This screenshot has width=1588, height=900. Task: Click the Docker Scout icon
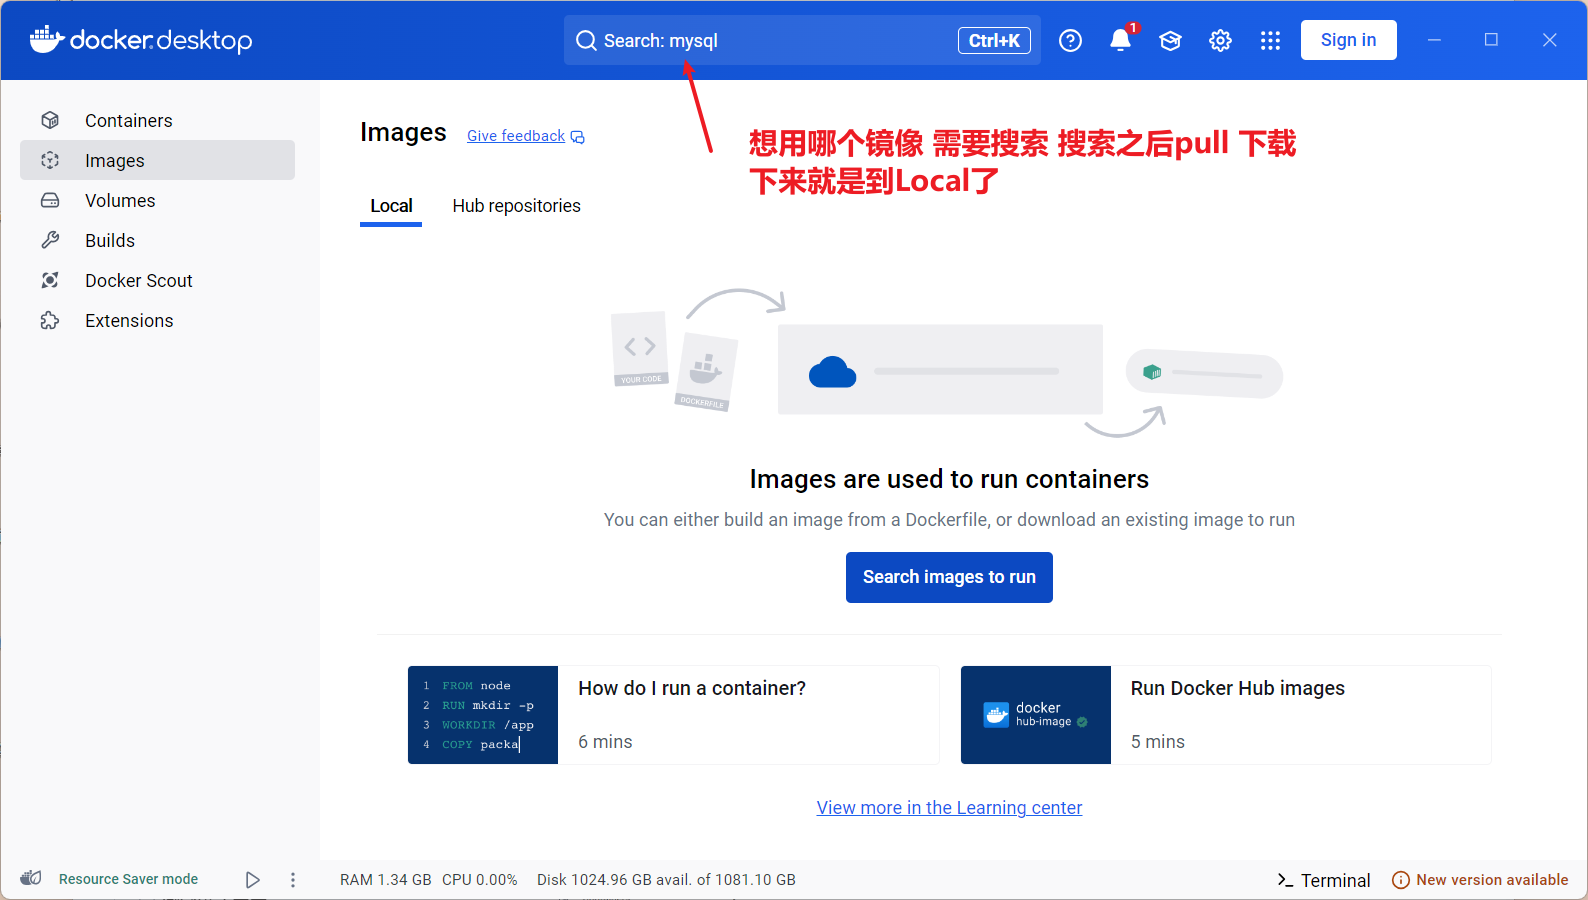tap(50, 280)
